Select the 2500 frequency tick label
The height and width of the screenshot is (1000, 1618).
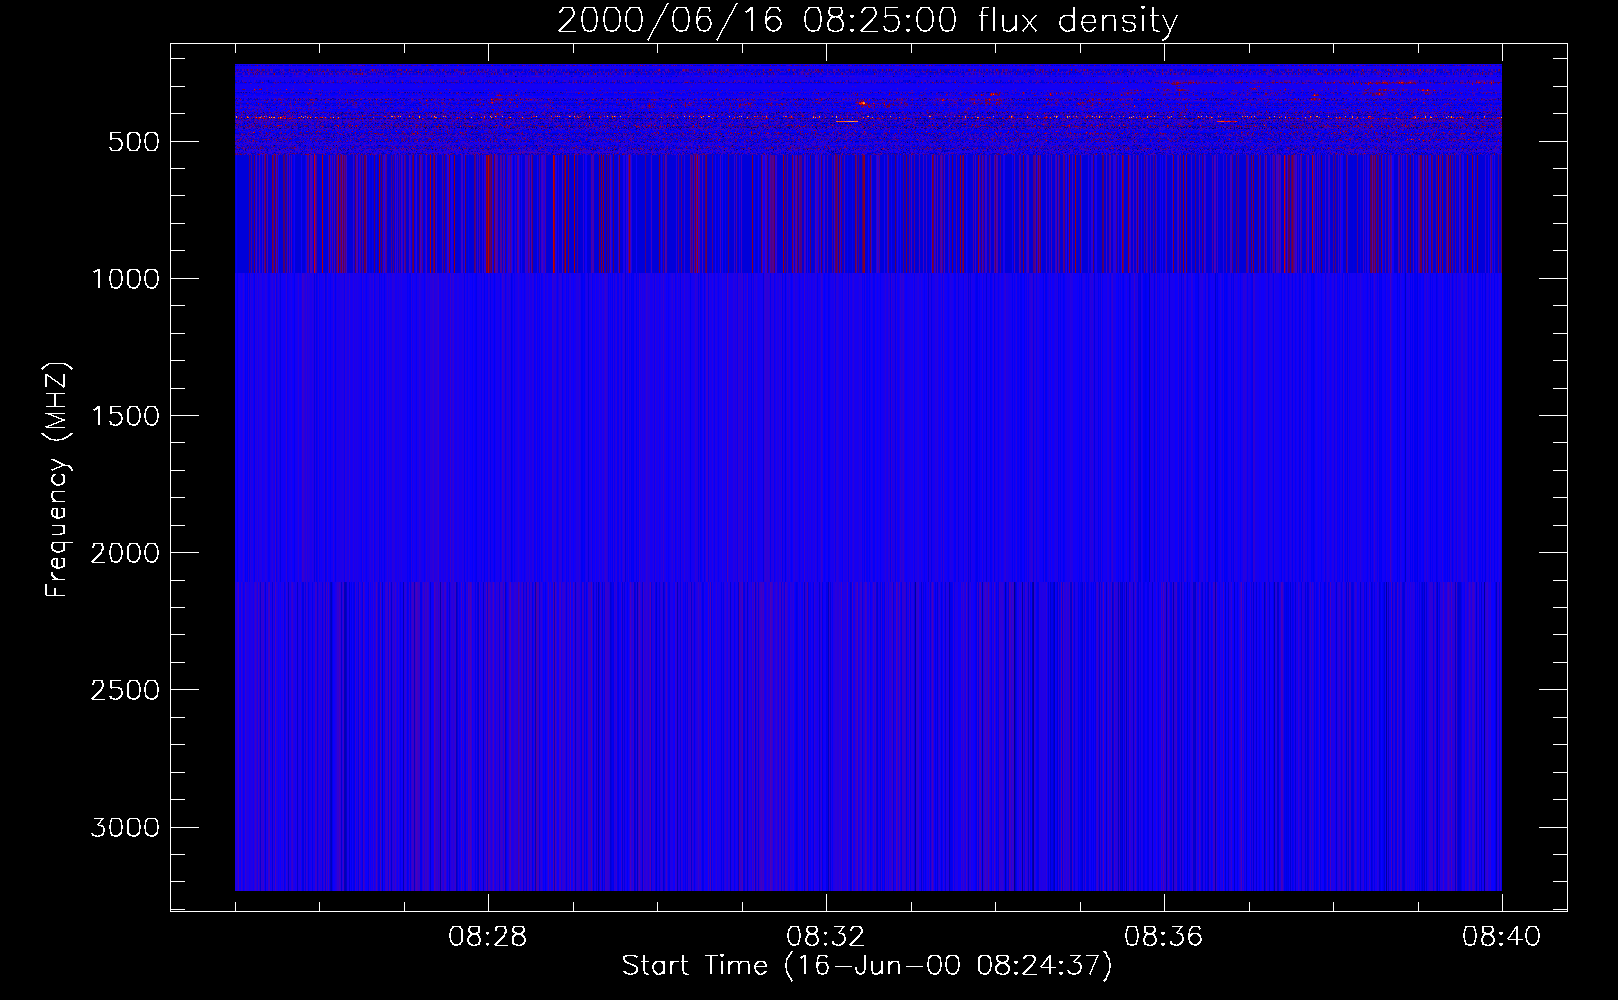125,690
